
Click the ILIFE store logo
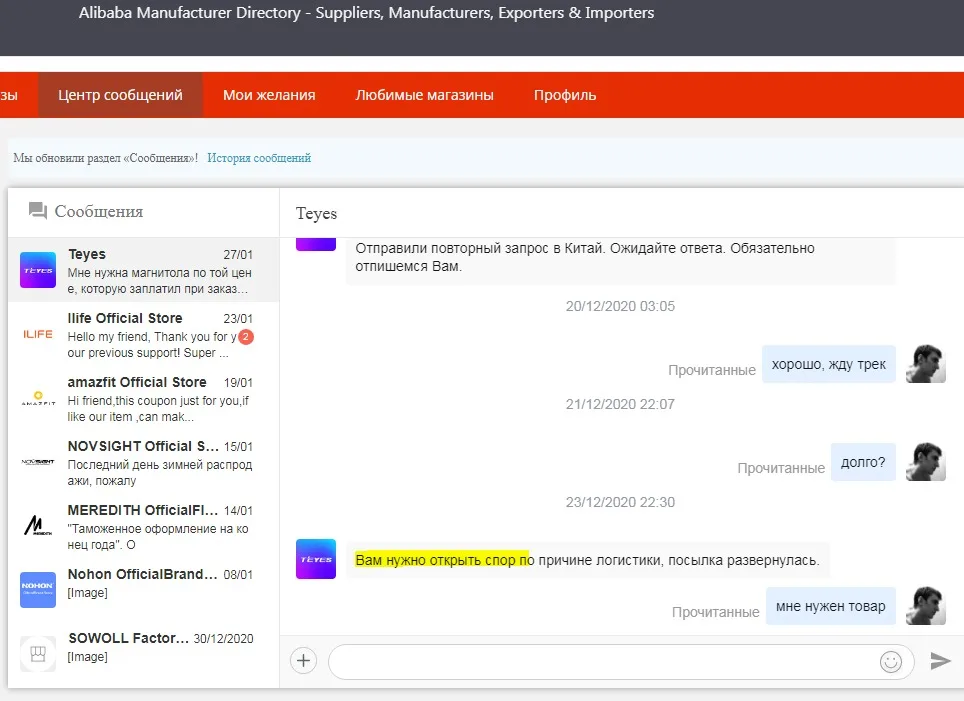[x=38, y=334]
